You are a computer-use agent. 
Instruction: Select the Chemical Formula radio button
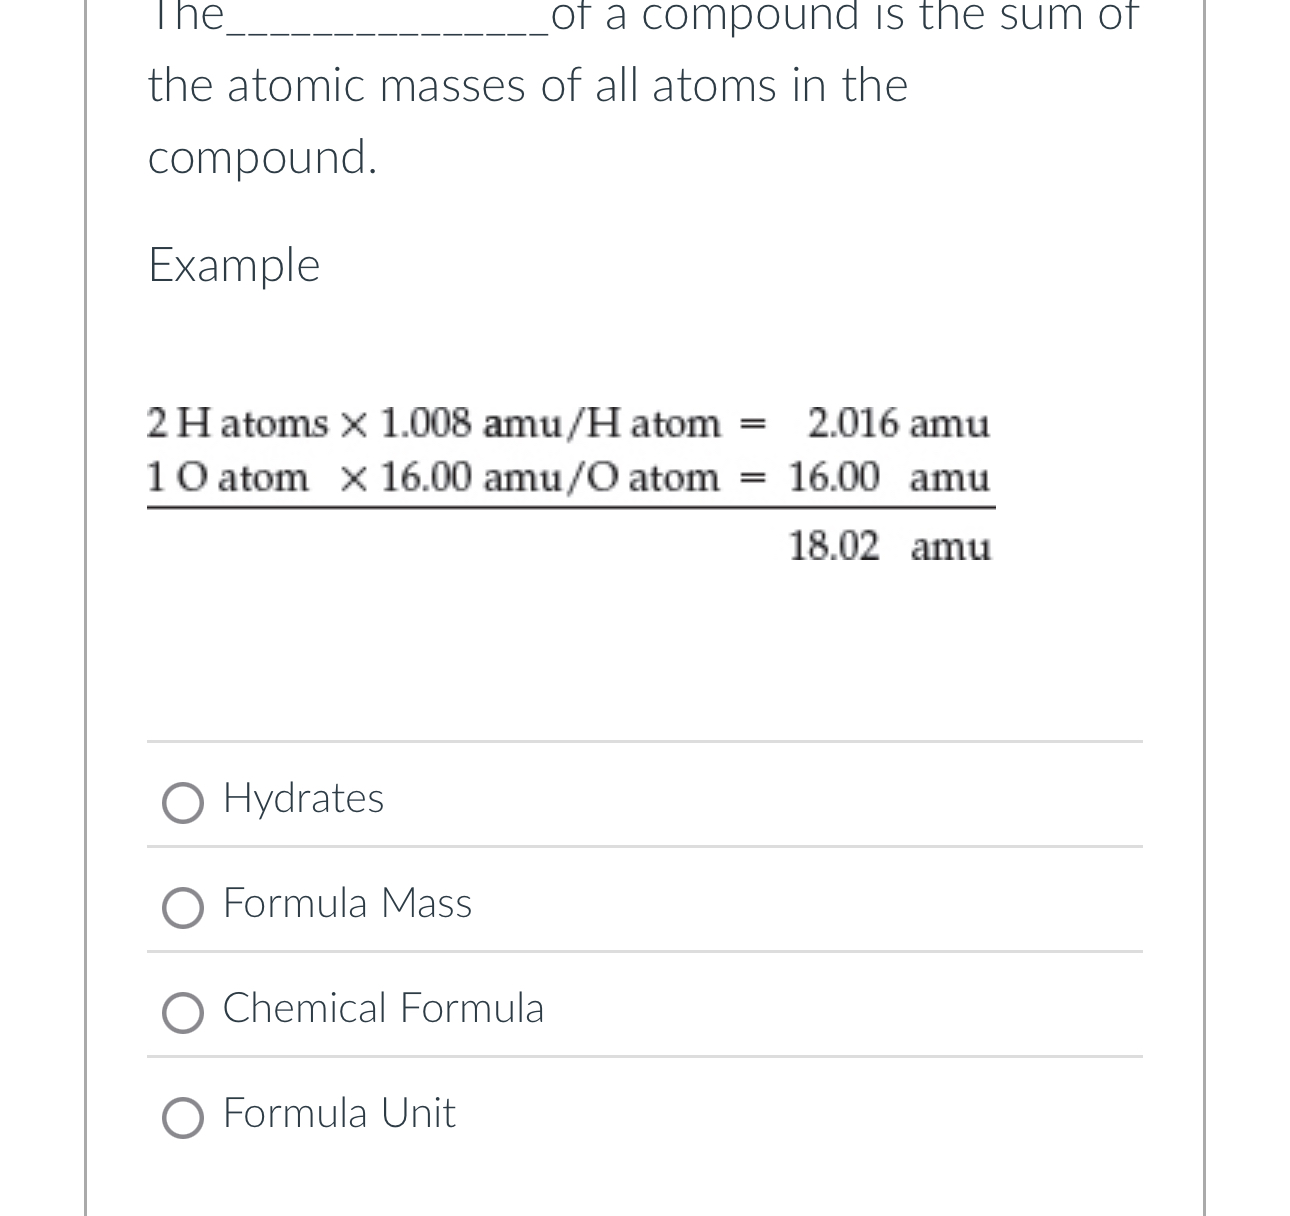(x=183, y=1013)
